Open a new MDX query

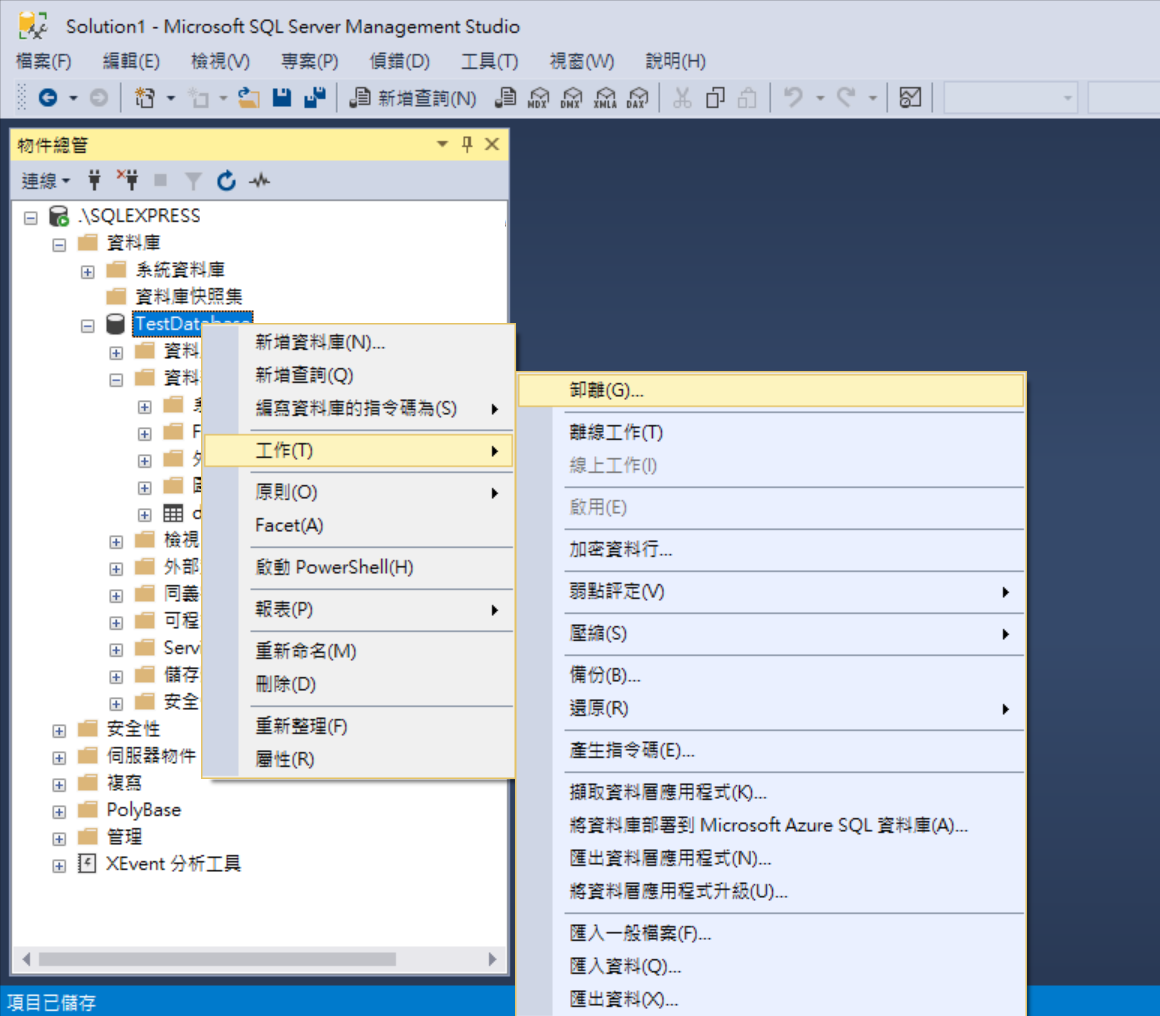pyautogui.click(x=539, y=98)
